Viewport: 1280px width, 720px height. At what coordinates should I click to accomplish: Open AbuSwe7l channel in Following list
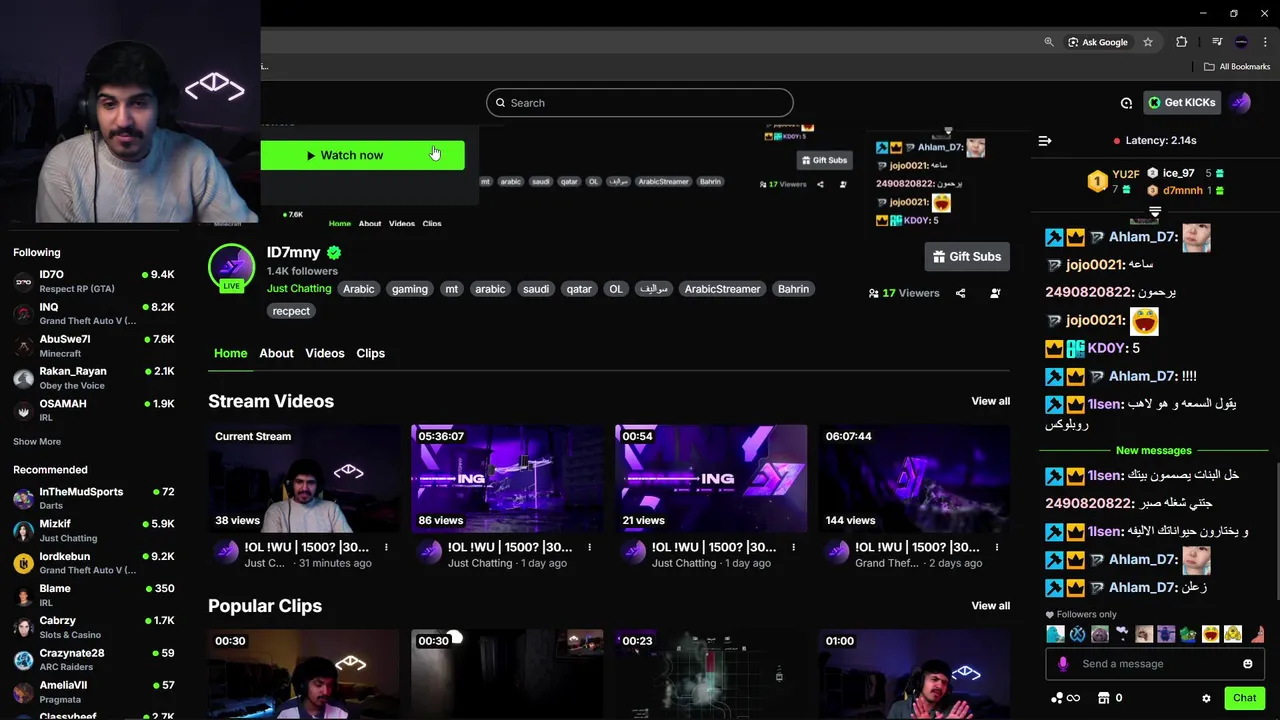(94, 346)
